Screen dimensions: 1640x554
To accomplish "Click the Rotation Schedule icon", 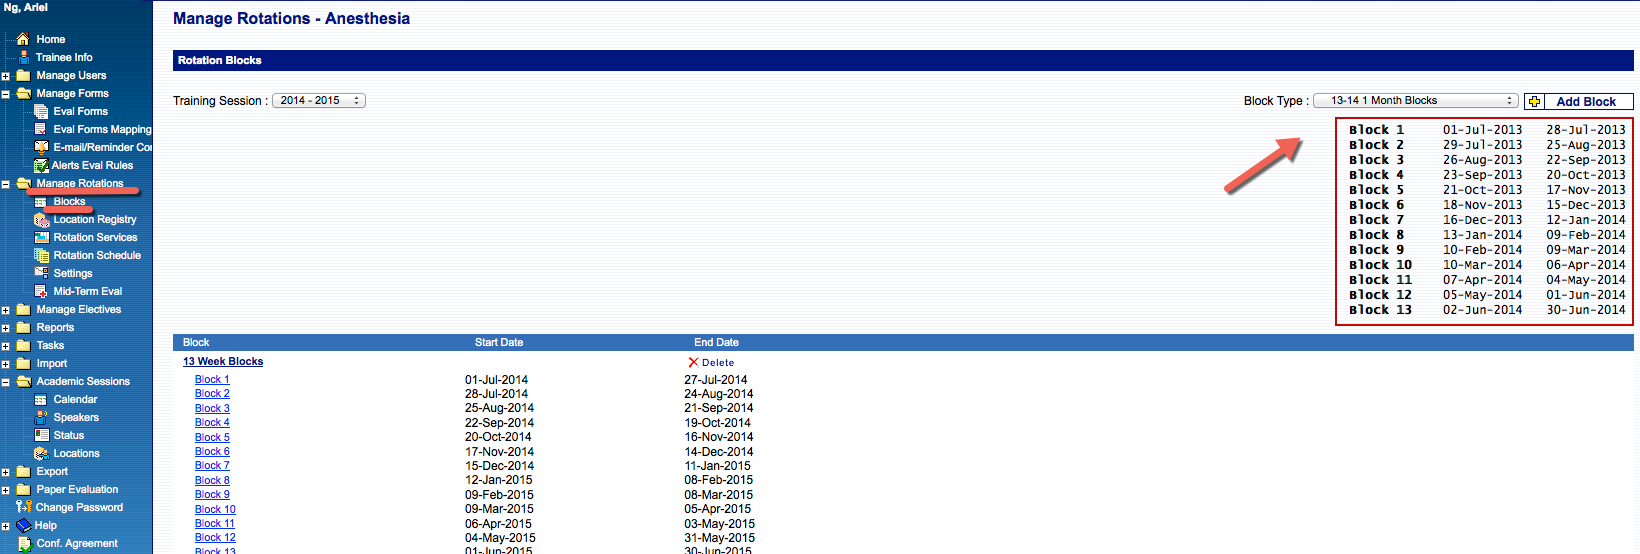I will [41, 255].
